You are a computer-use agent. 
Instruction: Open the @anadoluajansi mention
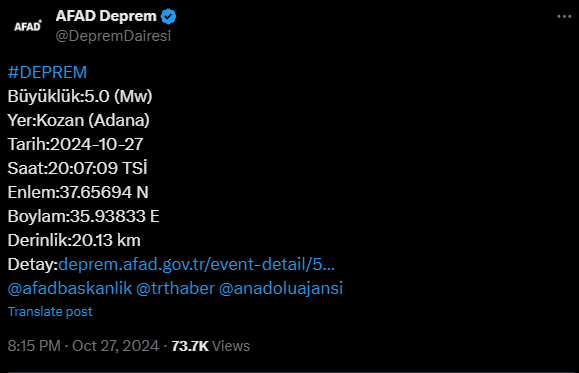pyautogui.click(x=281, y=288)
